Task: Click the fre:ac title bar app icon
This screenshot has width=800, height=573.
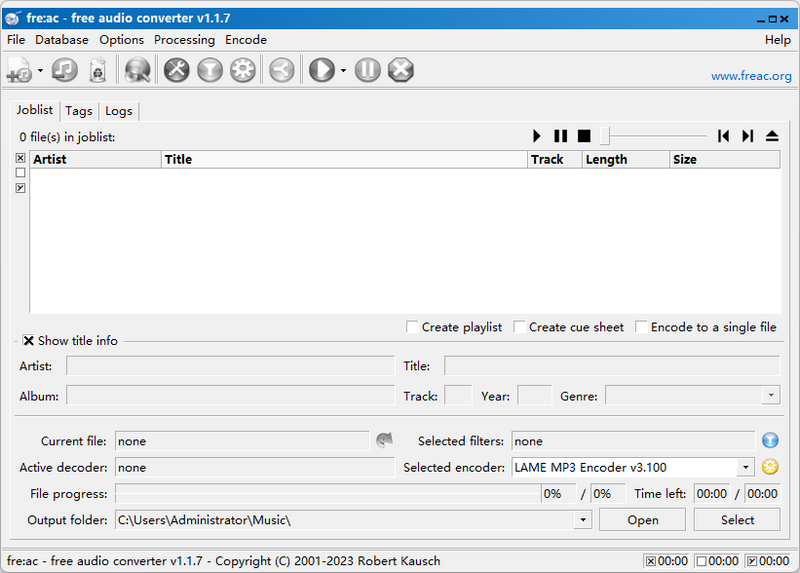Action: coord(13,18)
